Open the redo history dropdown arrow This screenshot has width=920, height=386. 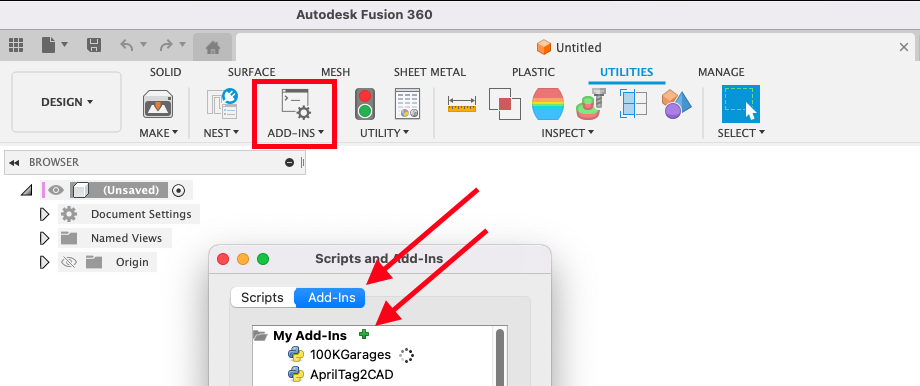[182, 45]
